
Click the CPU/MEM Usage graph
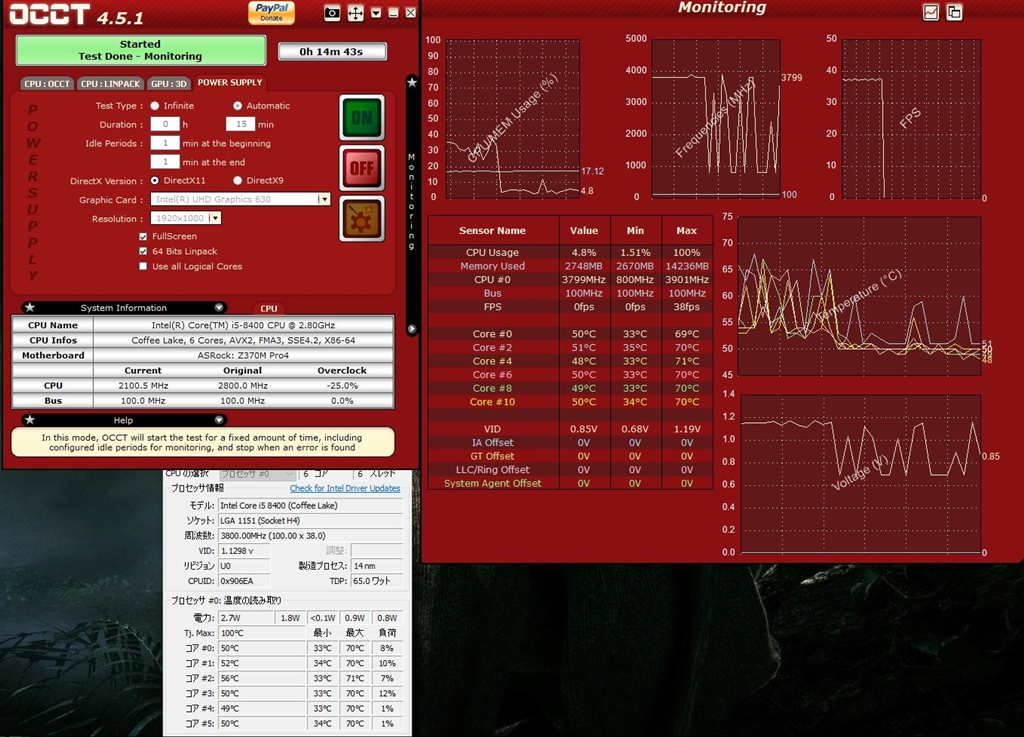(x=513, y=119)
